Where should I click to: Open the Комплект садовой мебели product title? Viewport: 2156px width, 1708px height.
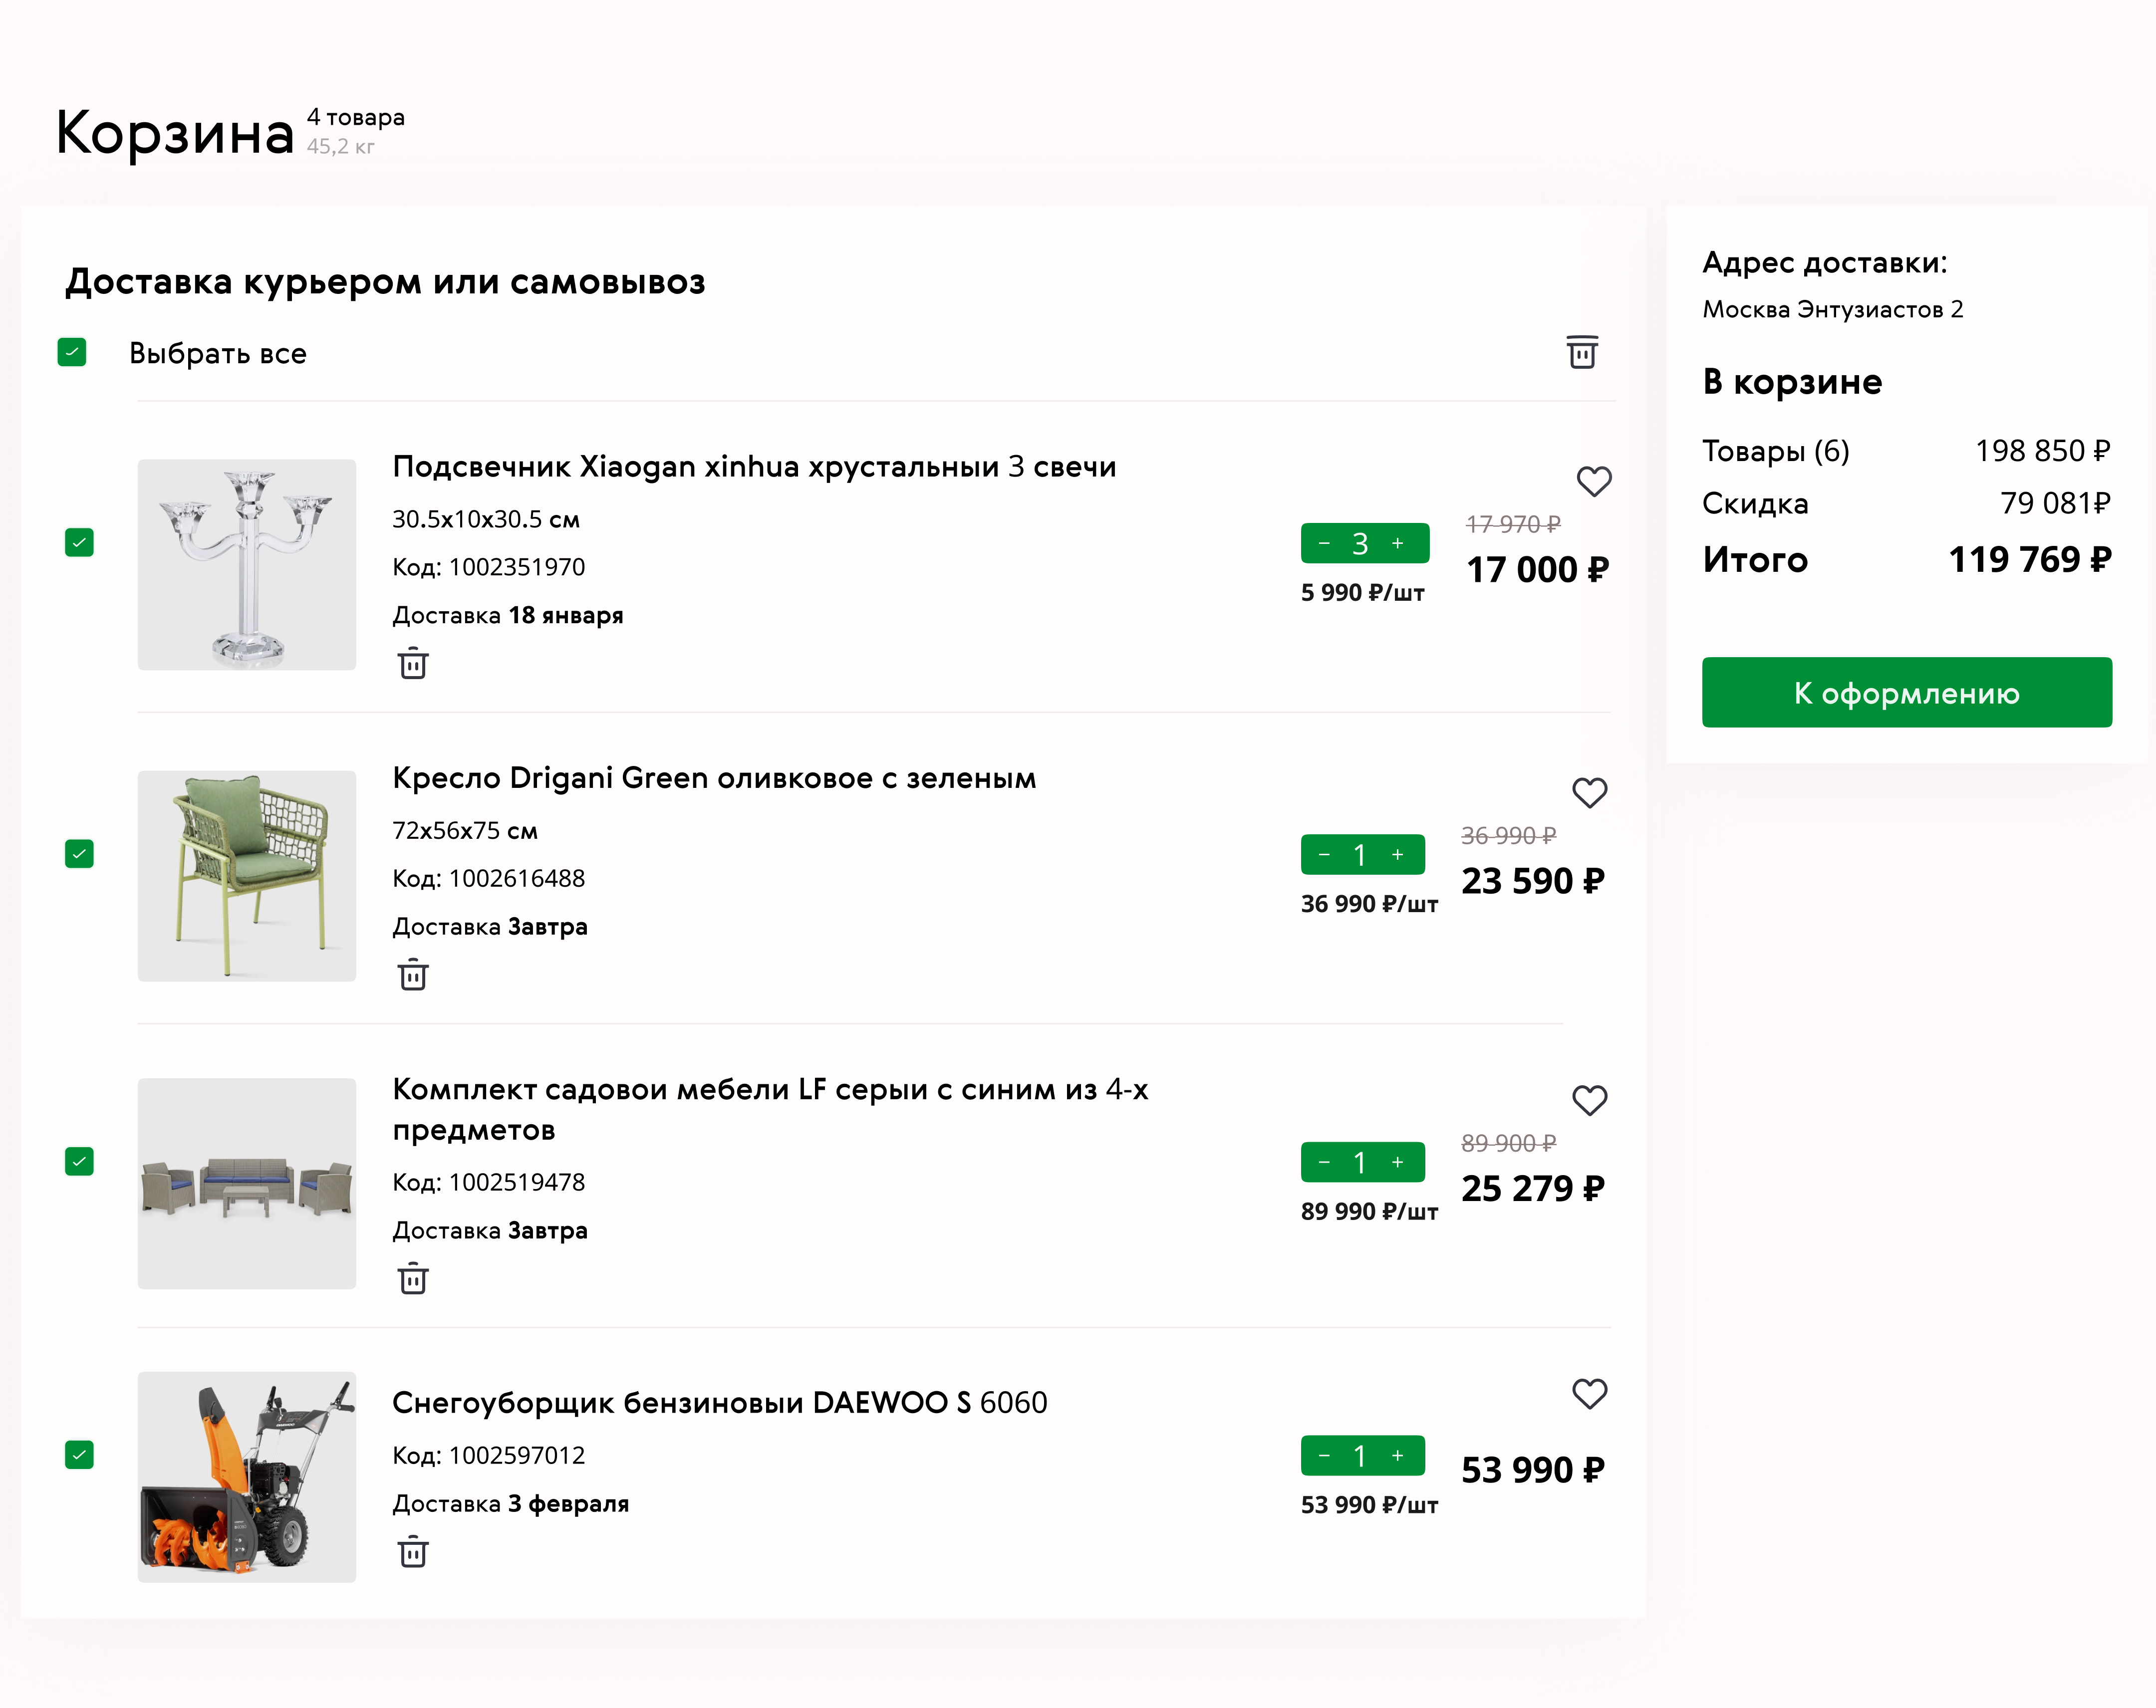pos(770,1109)
